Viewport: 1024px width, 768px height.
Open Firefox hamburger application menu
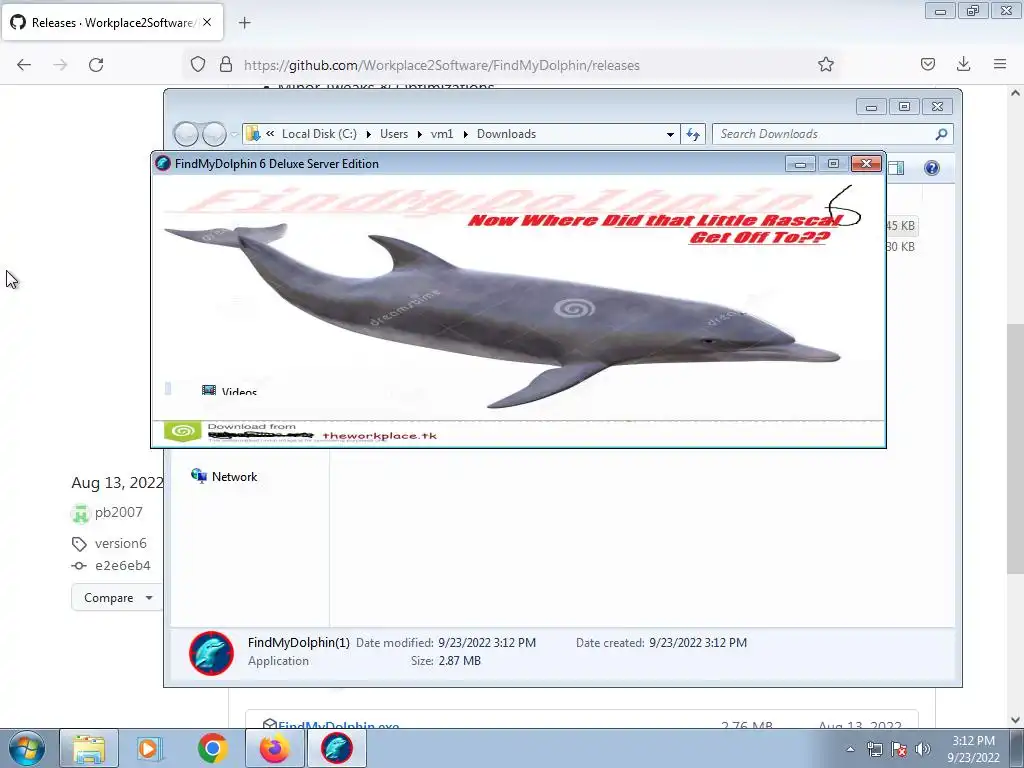1000,64
